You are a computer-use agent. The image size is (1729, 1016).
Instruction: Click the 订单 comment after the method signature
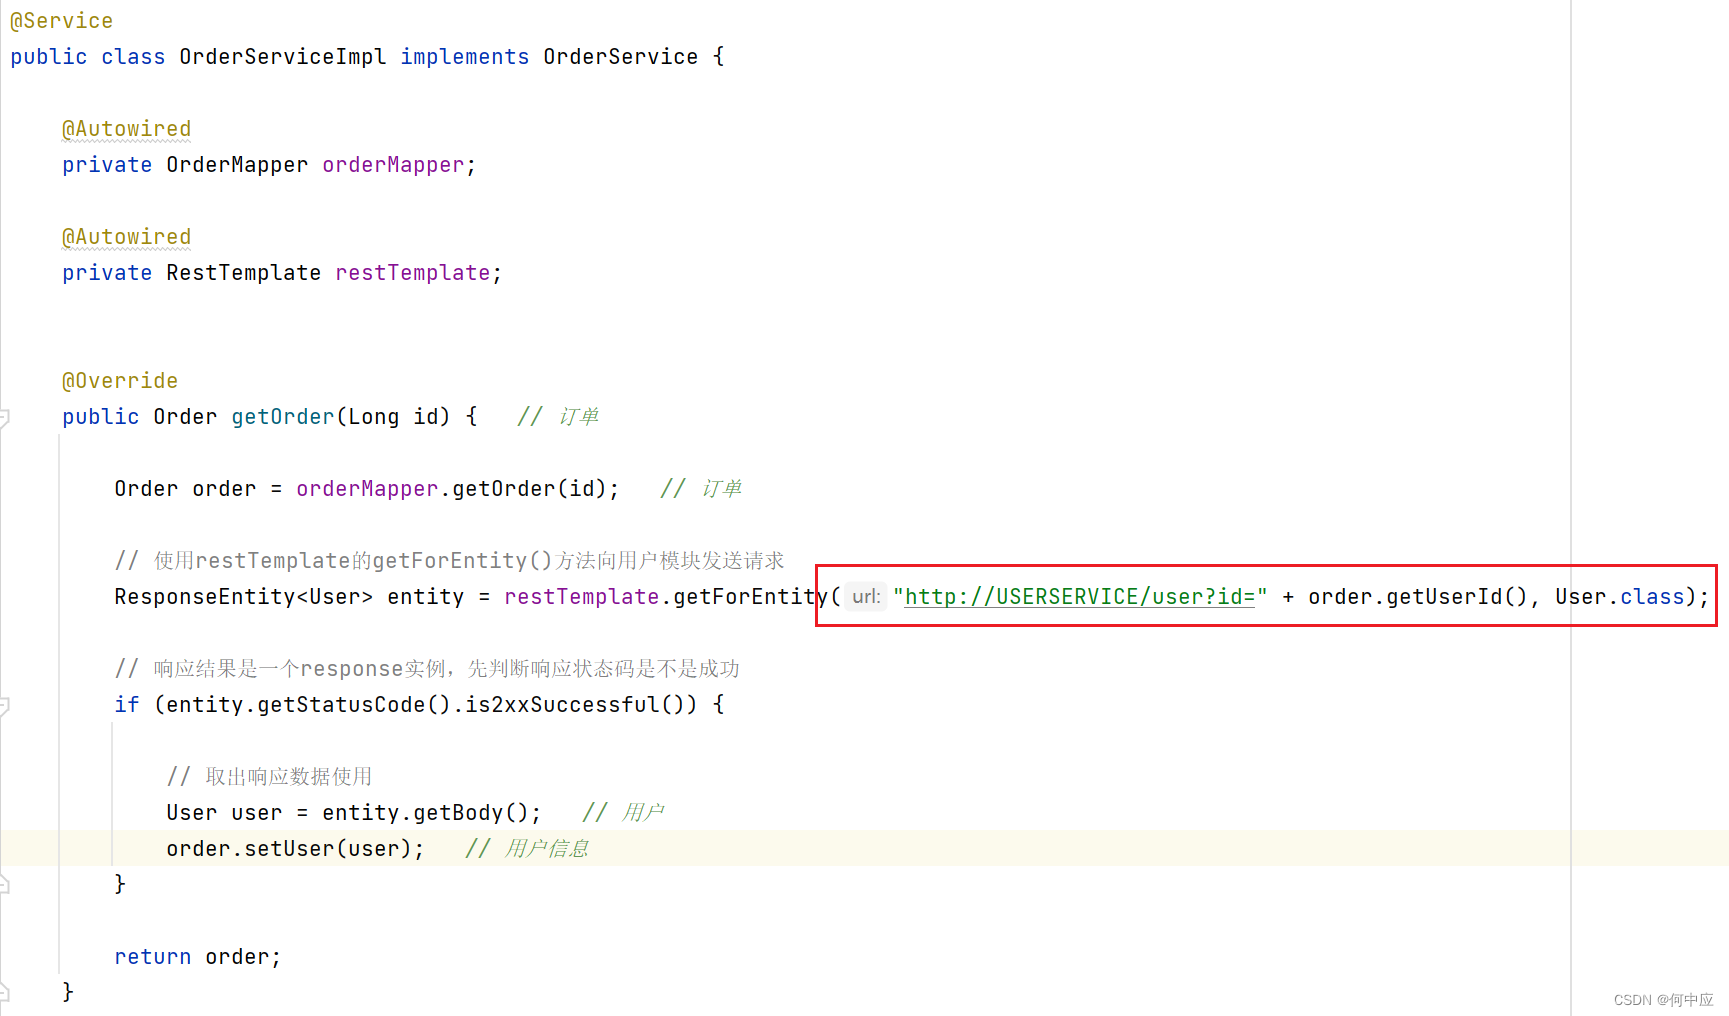point(558,417)
